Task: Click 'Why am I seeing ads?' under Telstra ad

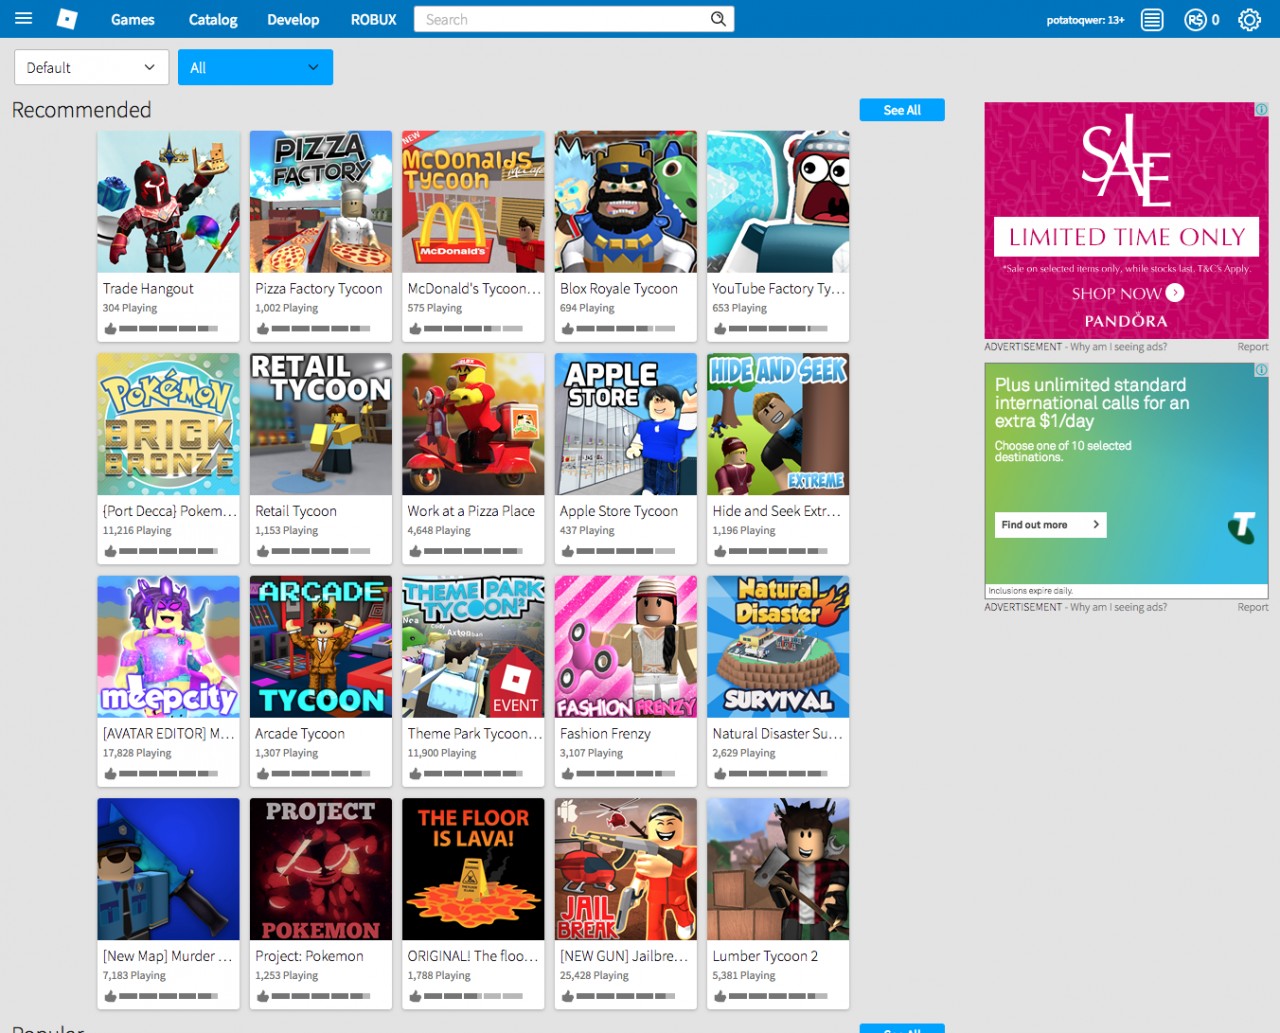Action: coord(1118,607)
